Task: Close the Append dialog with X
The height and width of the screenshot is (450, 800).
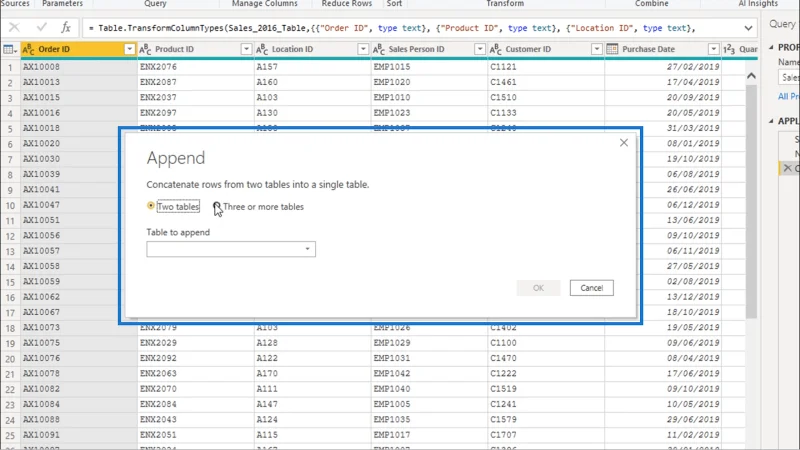Action: pos(623,143)
